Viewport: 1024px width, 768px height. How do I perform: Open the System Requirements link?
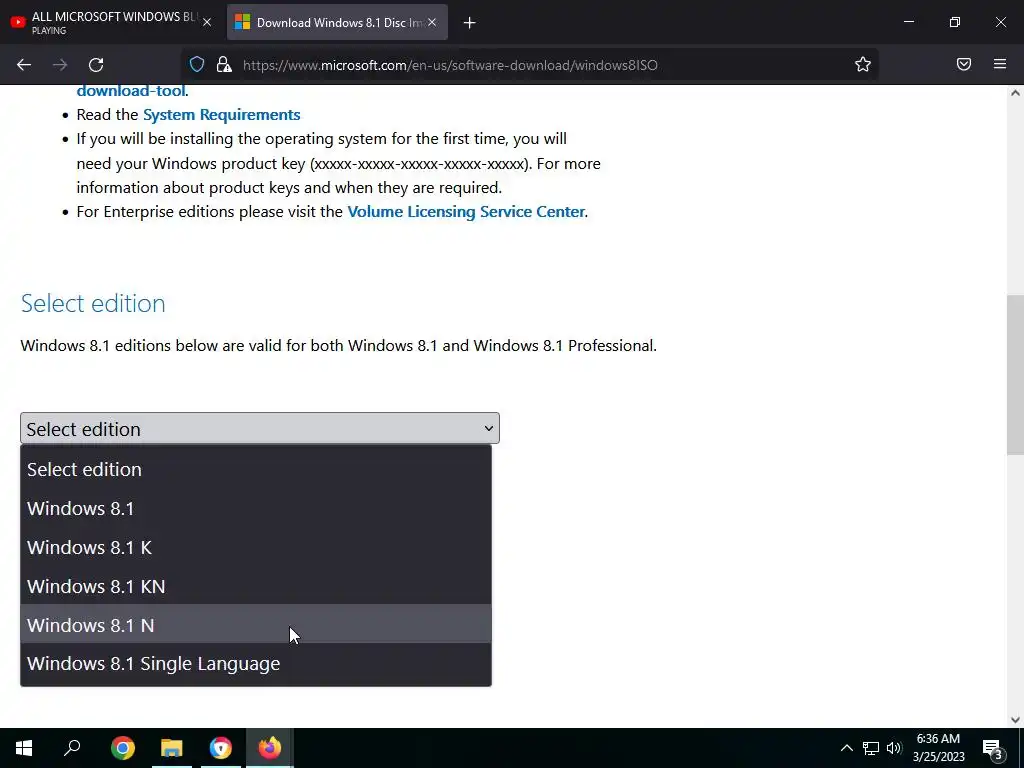click(221, 115)
